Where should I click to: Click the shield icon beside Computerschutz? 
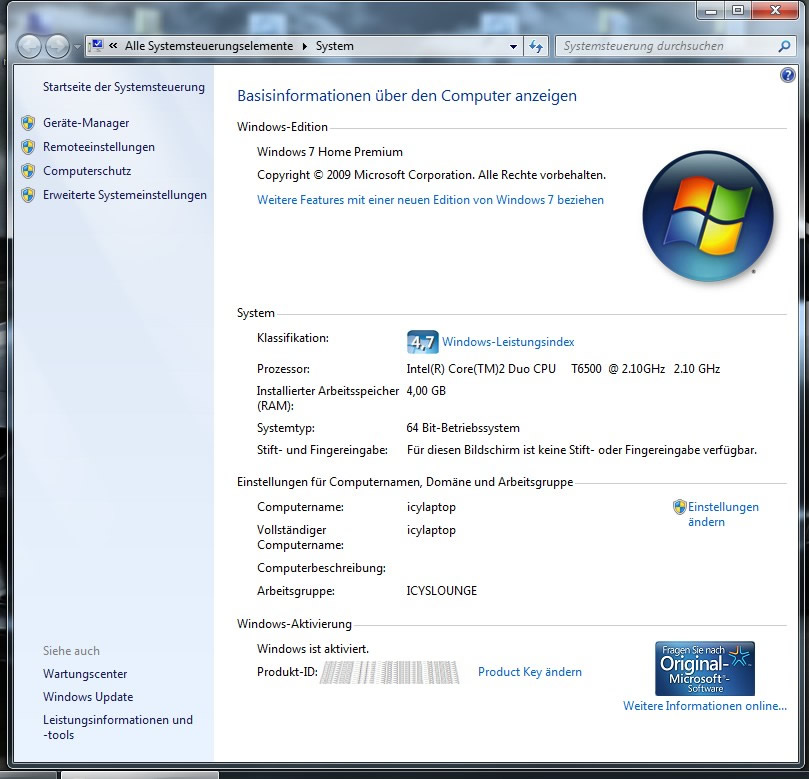(28, 171)
